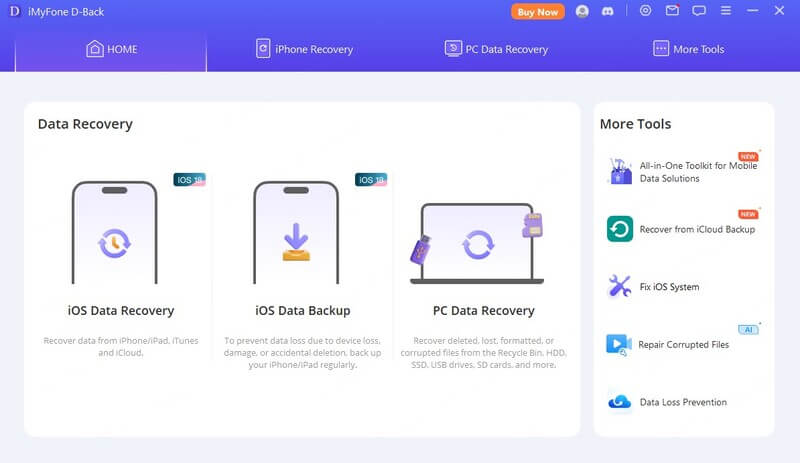
Task: Switch to the iPhone Recovery tab
Action: (304, 50)
